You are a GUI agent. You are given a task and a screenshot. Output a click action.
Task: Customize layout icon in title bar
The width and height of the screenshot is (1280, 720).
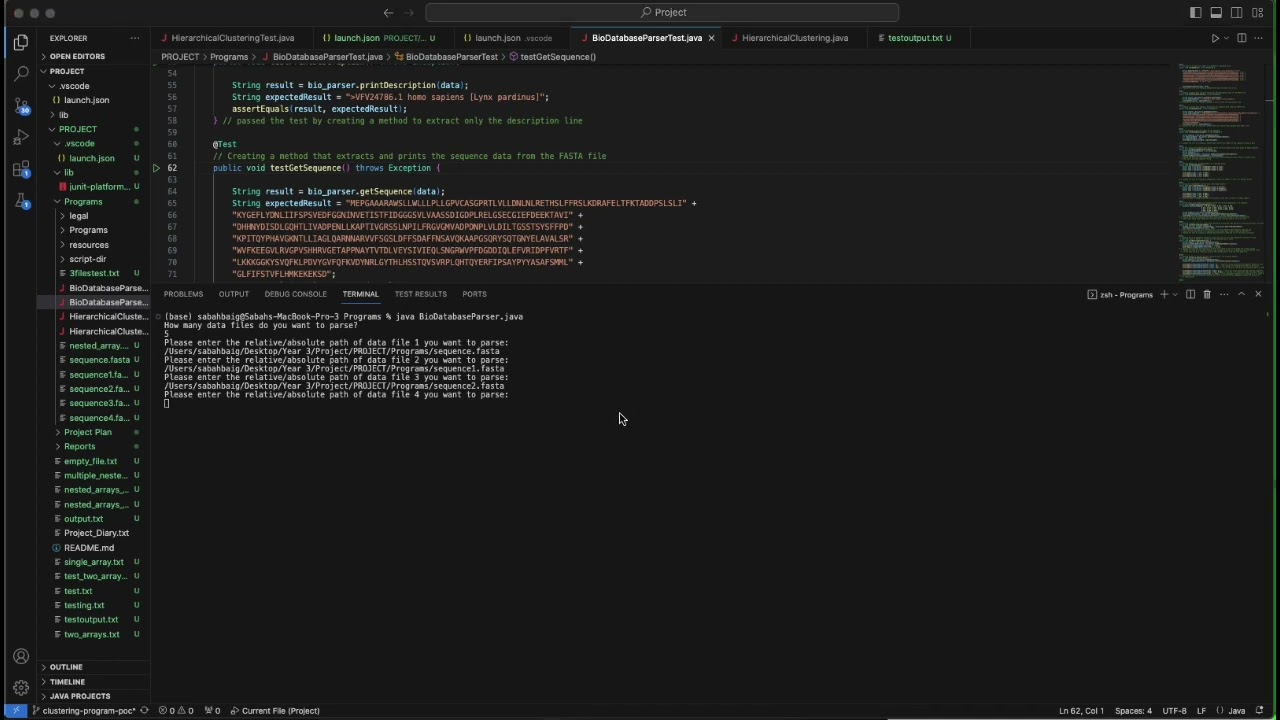pyautogui.click(x=1258, y=12)
